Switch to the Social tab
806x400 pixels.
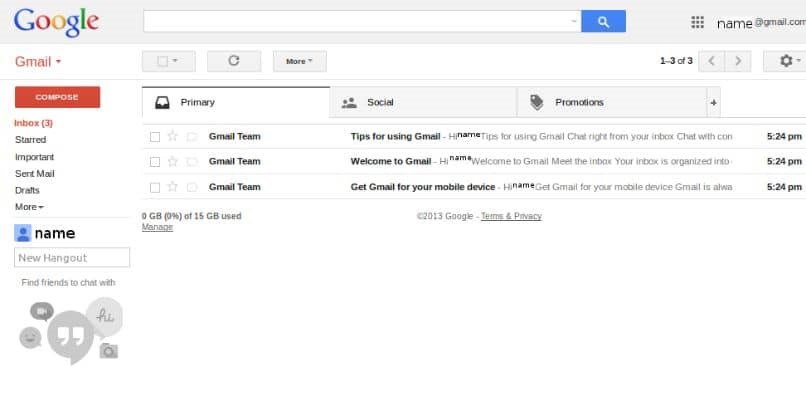point(379,102)
